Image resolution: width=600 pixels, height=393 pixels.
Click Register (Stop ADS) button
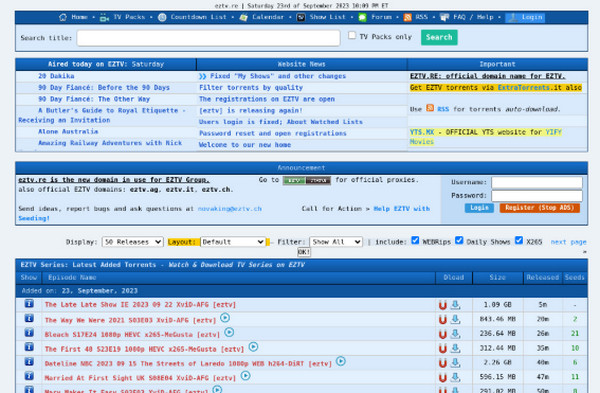coord(540,208)
